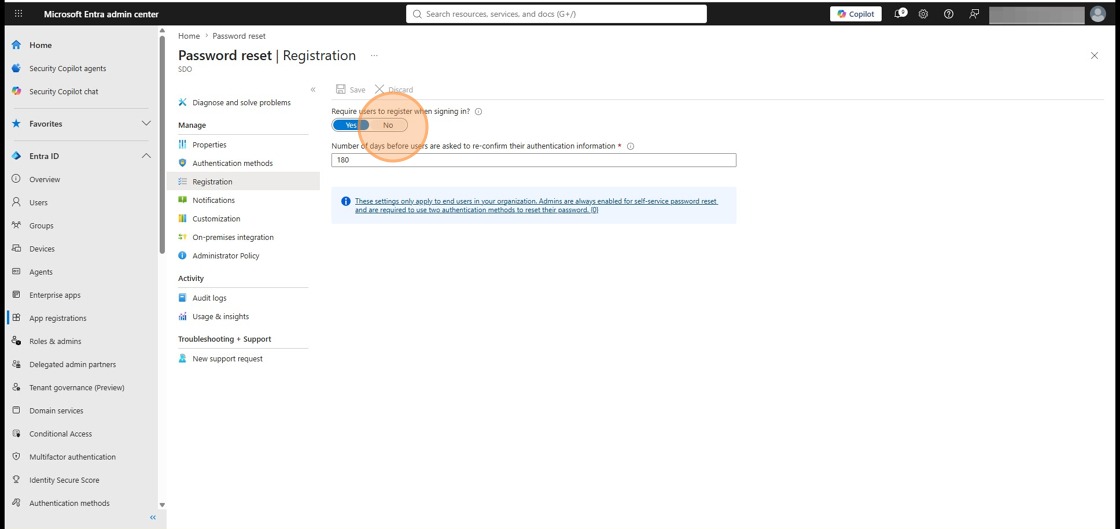1120x529 pixels.
Task: Focus the search resources input box
Action: pyautogui.click(x=556, y=14)
